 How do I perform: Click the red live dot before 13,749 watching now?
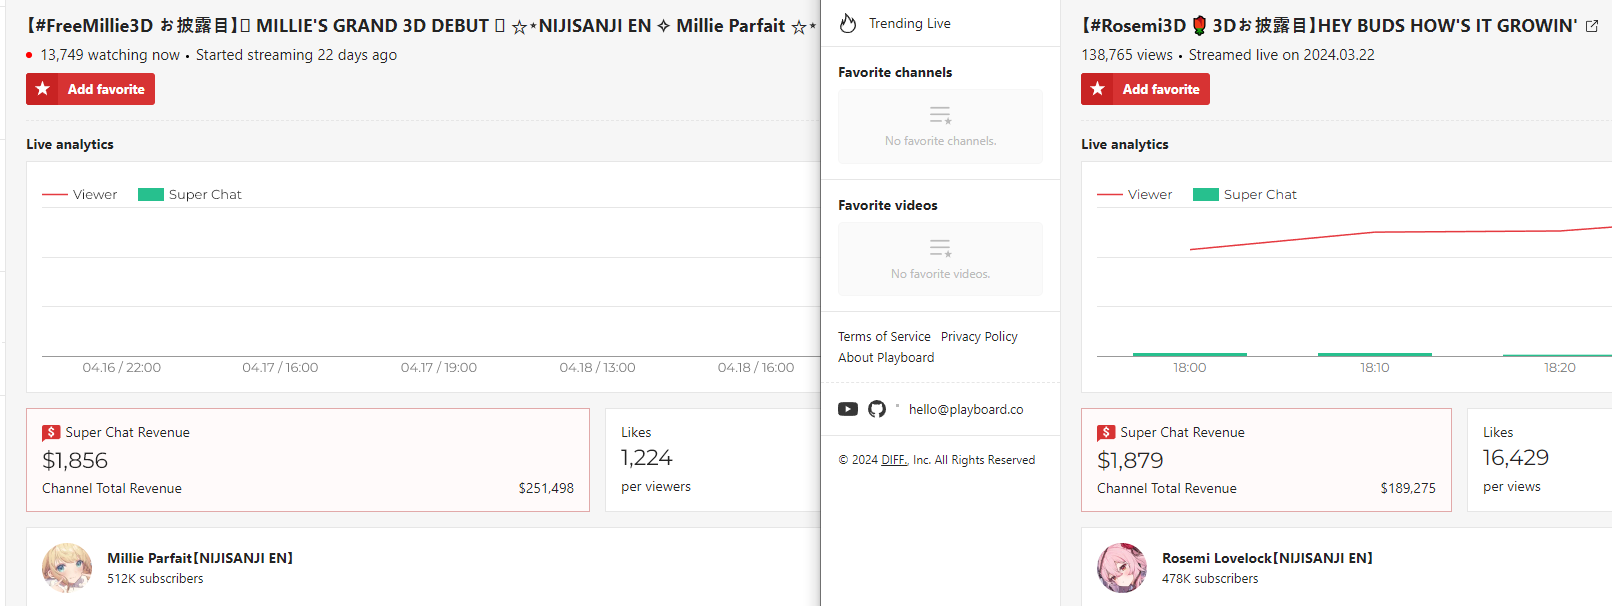point(29,55)
